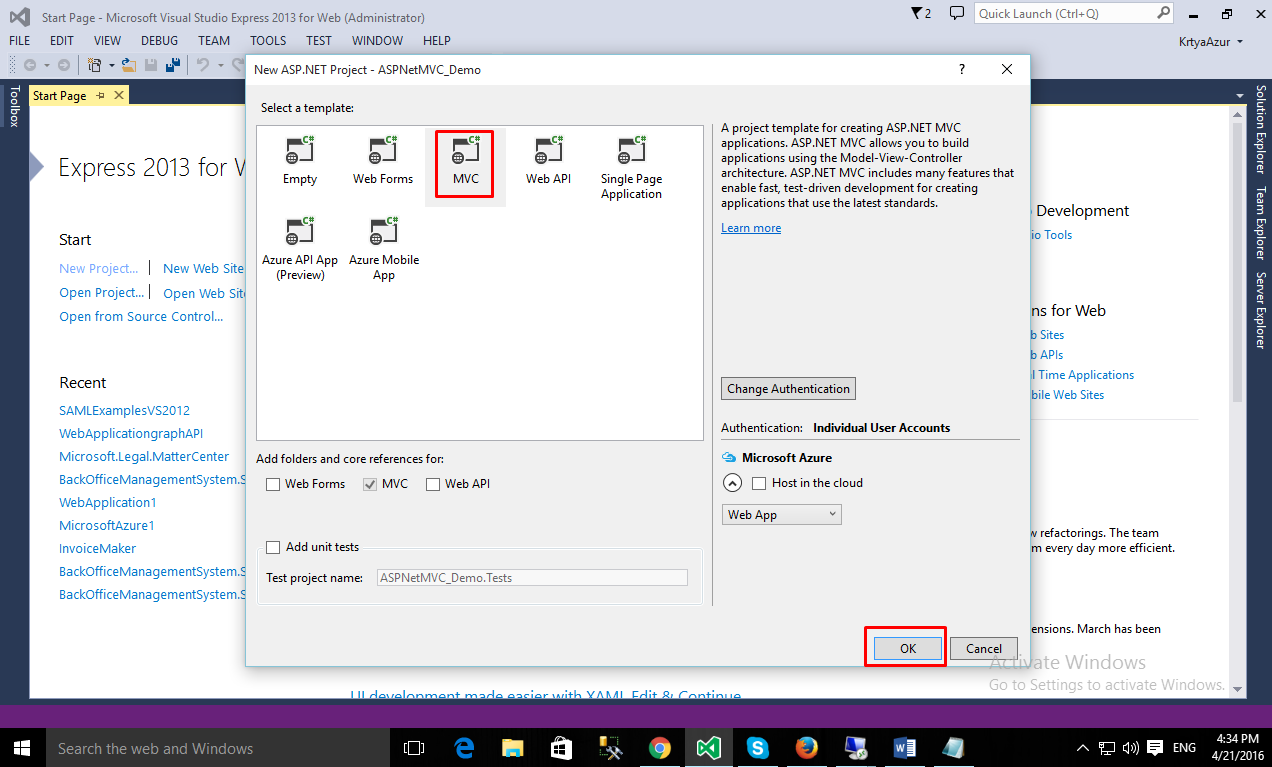
Task: Follow the Learn more link
Action: 751,228
